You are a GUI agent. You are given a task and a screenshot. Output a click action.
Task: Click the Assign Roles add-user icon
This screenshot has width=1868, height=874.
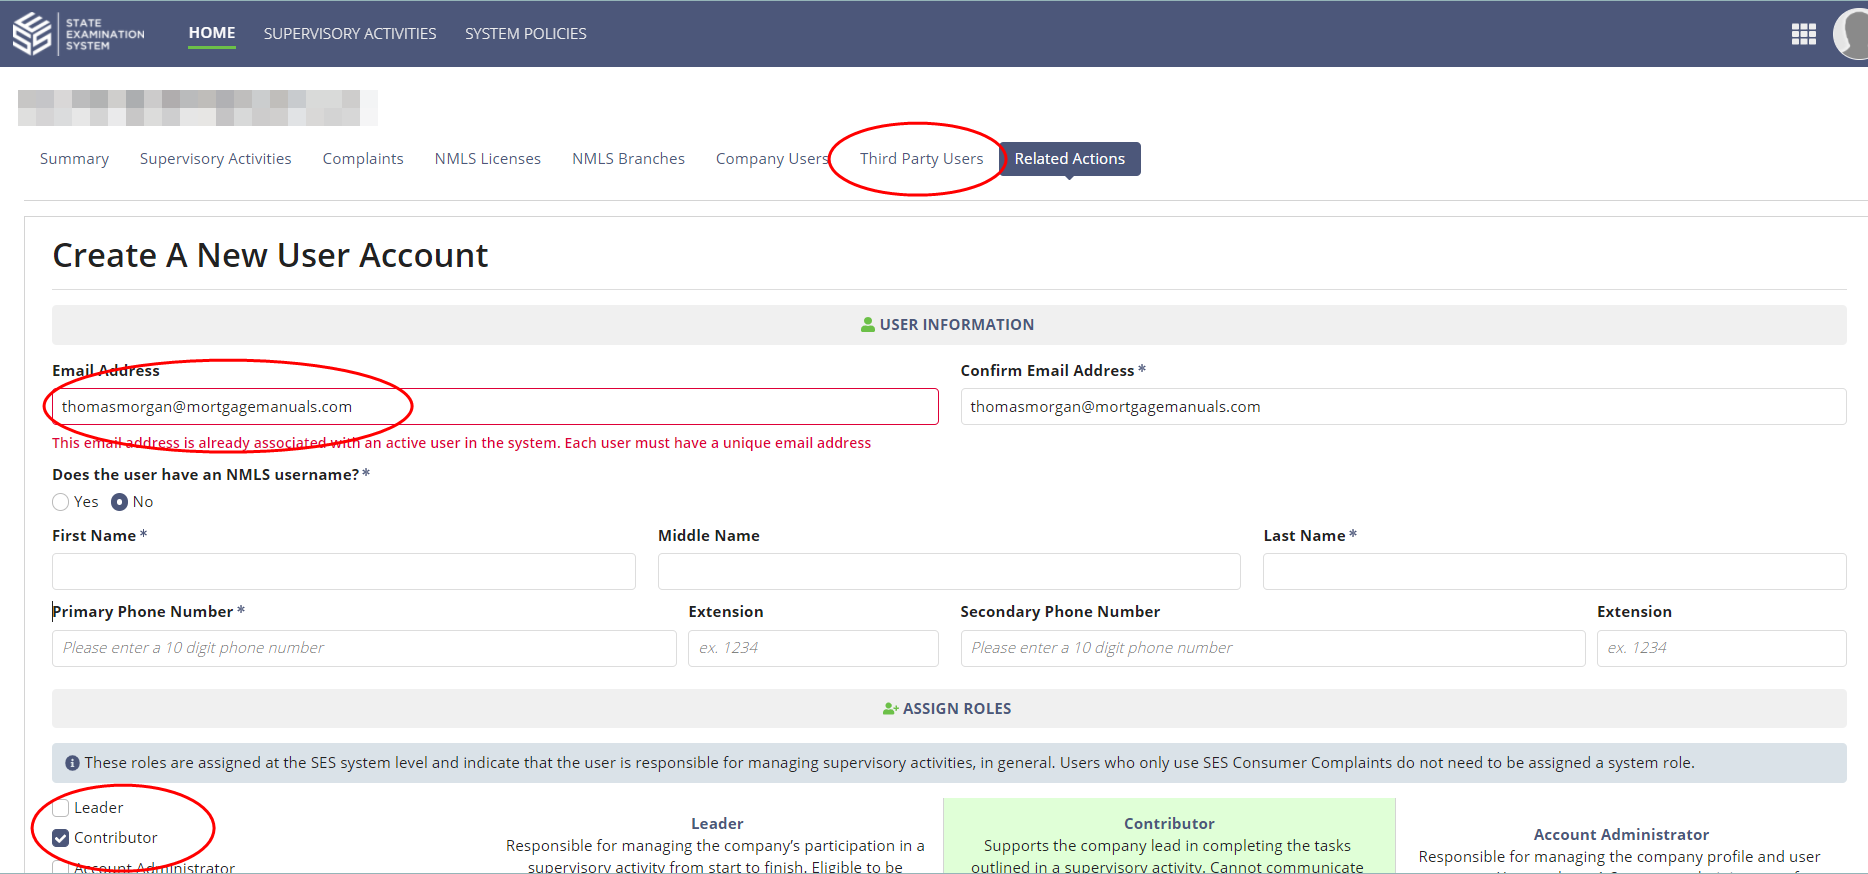(890, 709)
